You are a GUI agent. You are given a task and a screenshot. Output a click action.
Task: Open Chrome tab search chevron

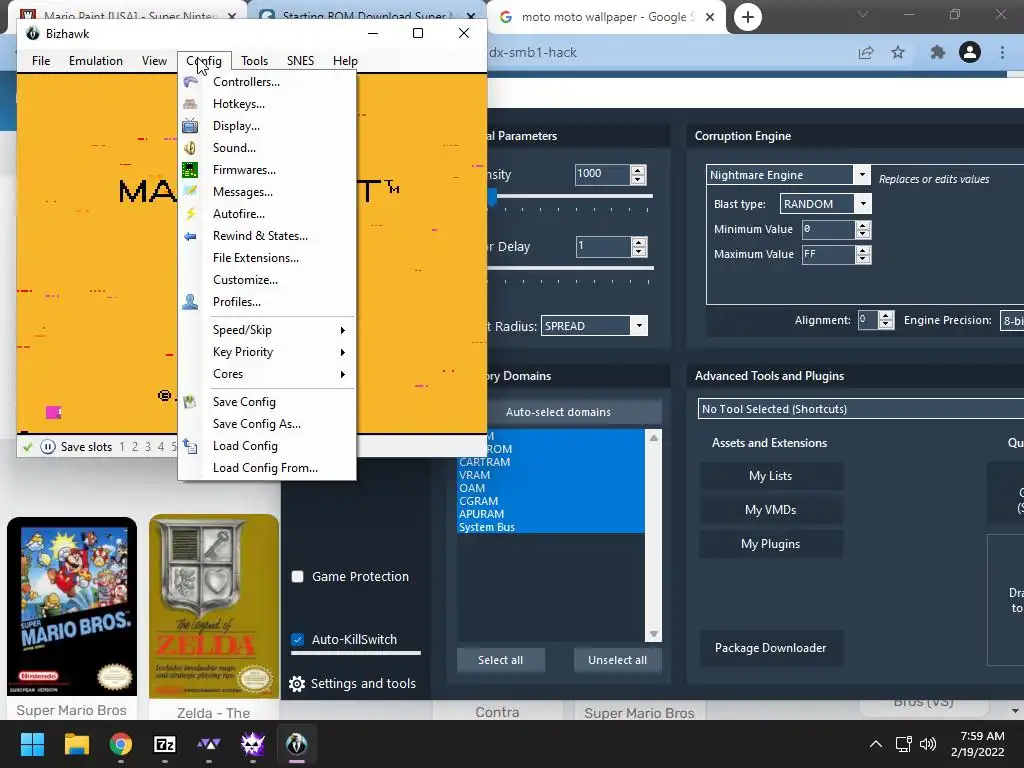[863, 14]
